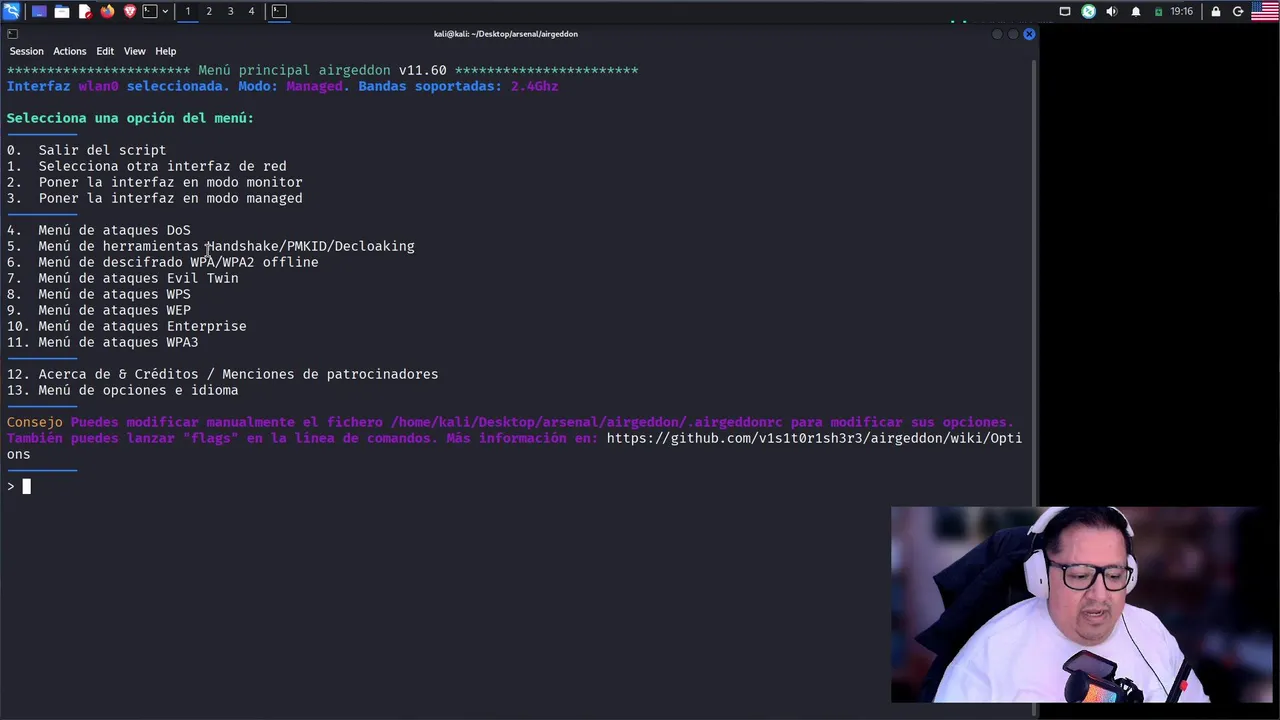This screenshot has height=720, width=1280.
Task: Open the Kali dragon applications menu
Action: point(11,11)
